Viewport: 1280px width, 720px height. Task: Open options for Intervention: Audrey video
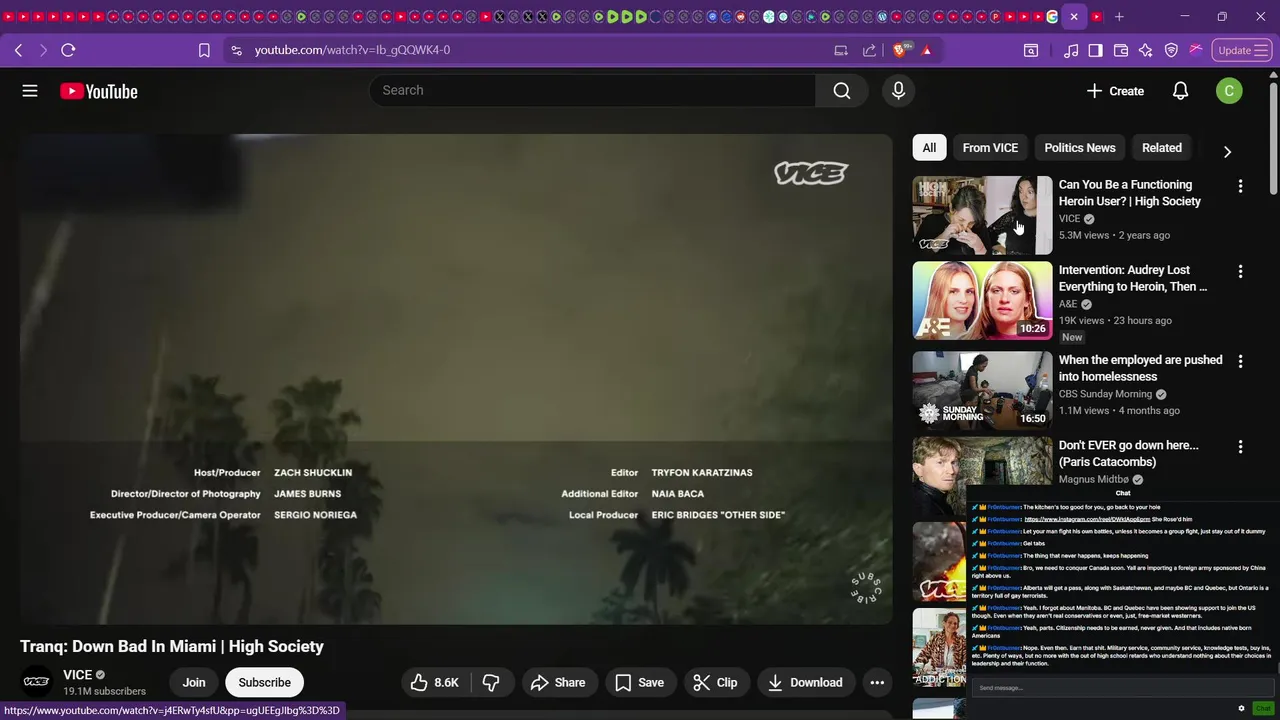point(1240,271)
